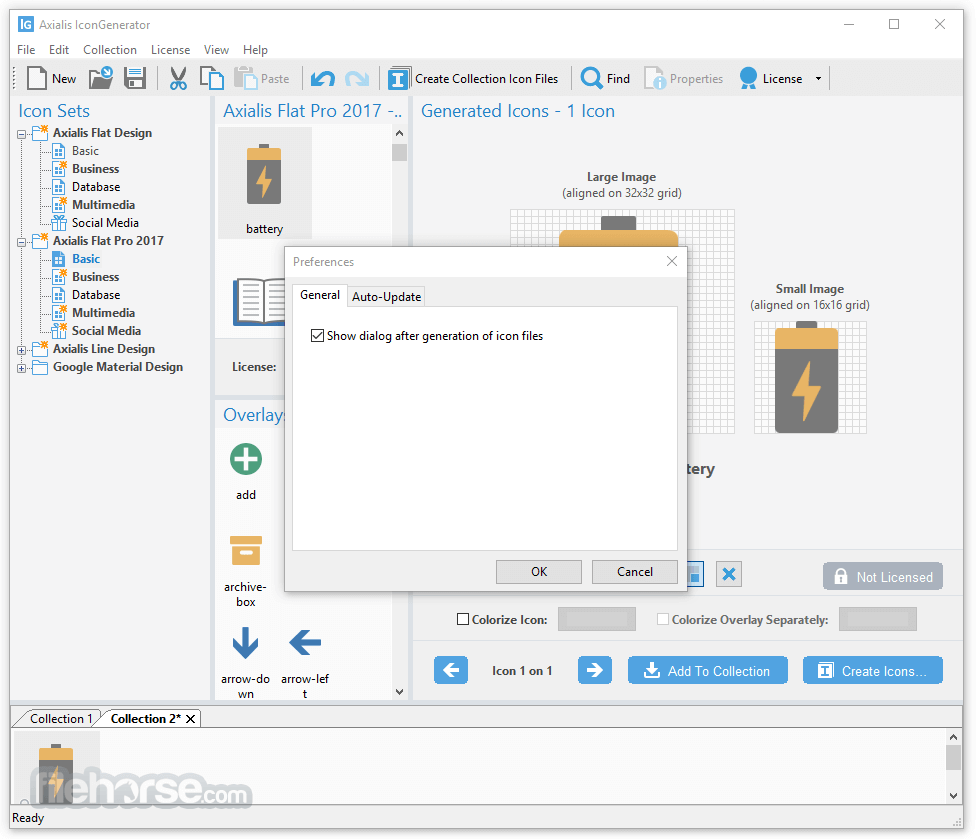The image size is (976, 839).
Task: Open the Colorize Icon color swatch
Action: (596, 619)
